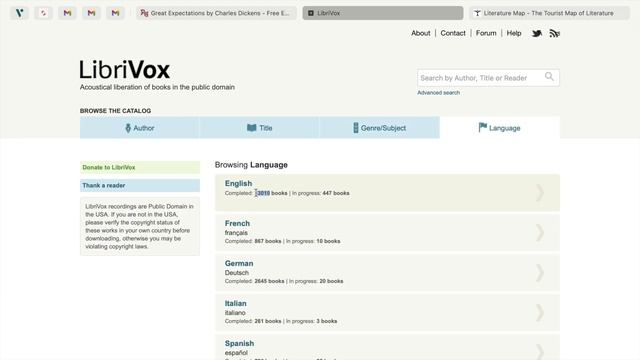Expand English row chevron arrow

[540, 193]
